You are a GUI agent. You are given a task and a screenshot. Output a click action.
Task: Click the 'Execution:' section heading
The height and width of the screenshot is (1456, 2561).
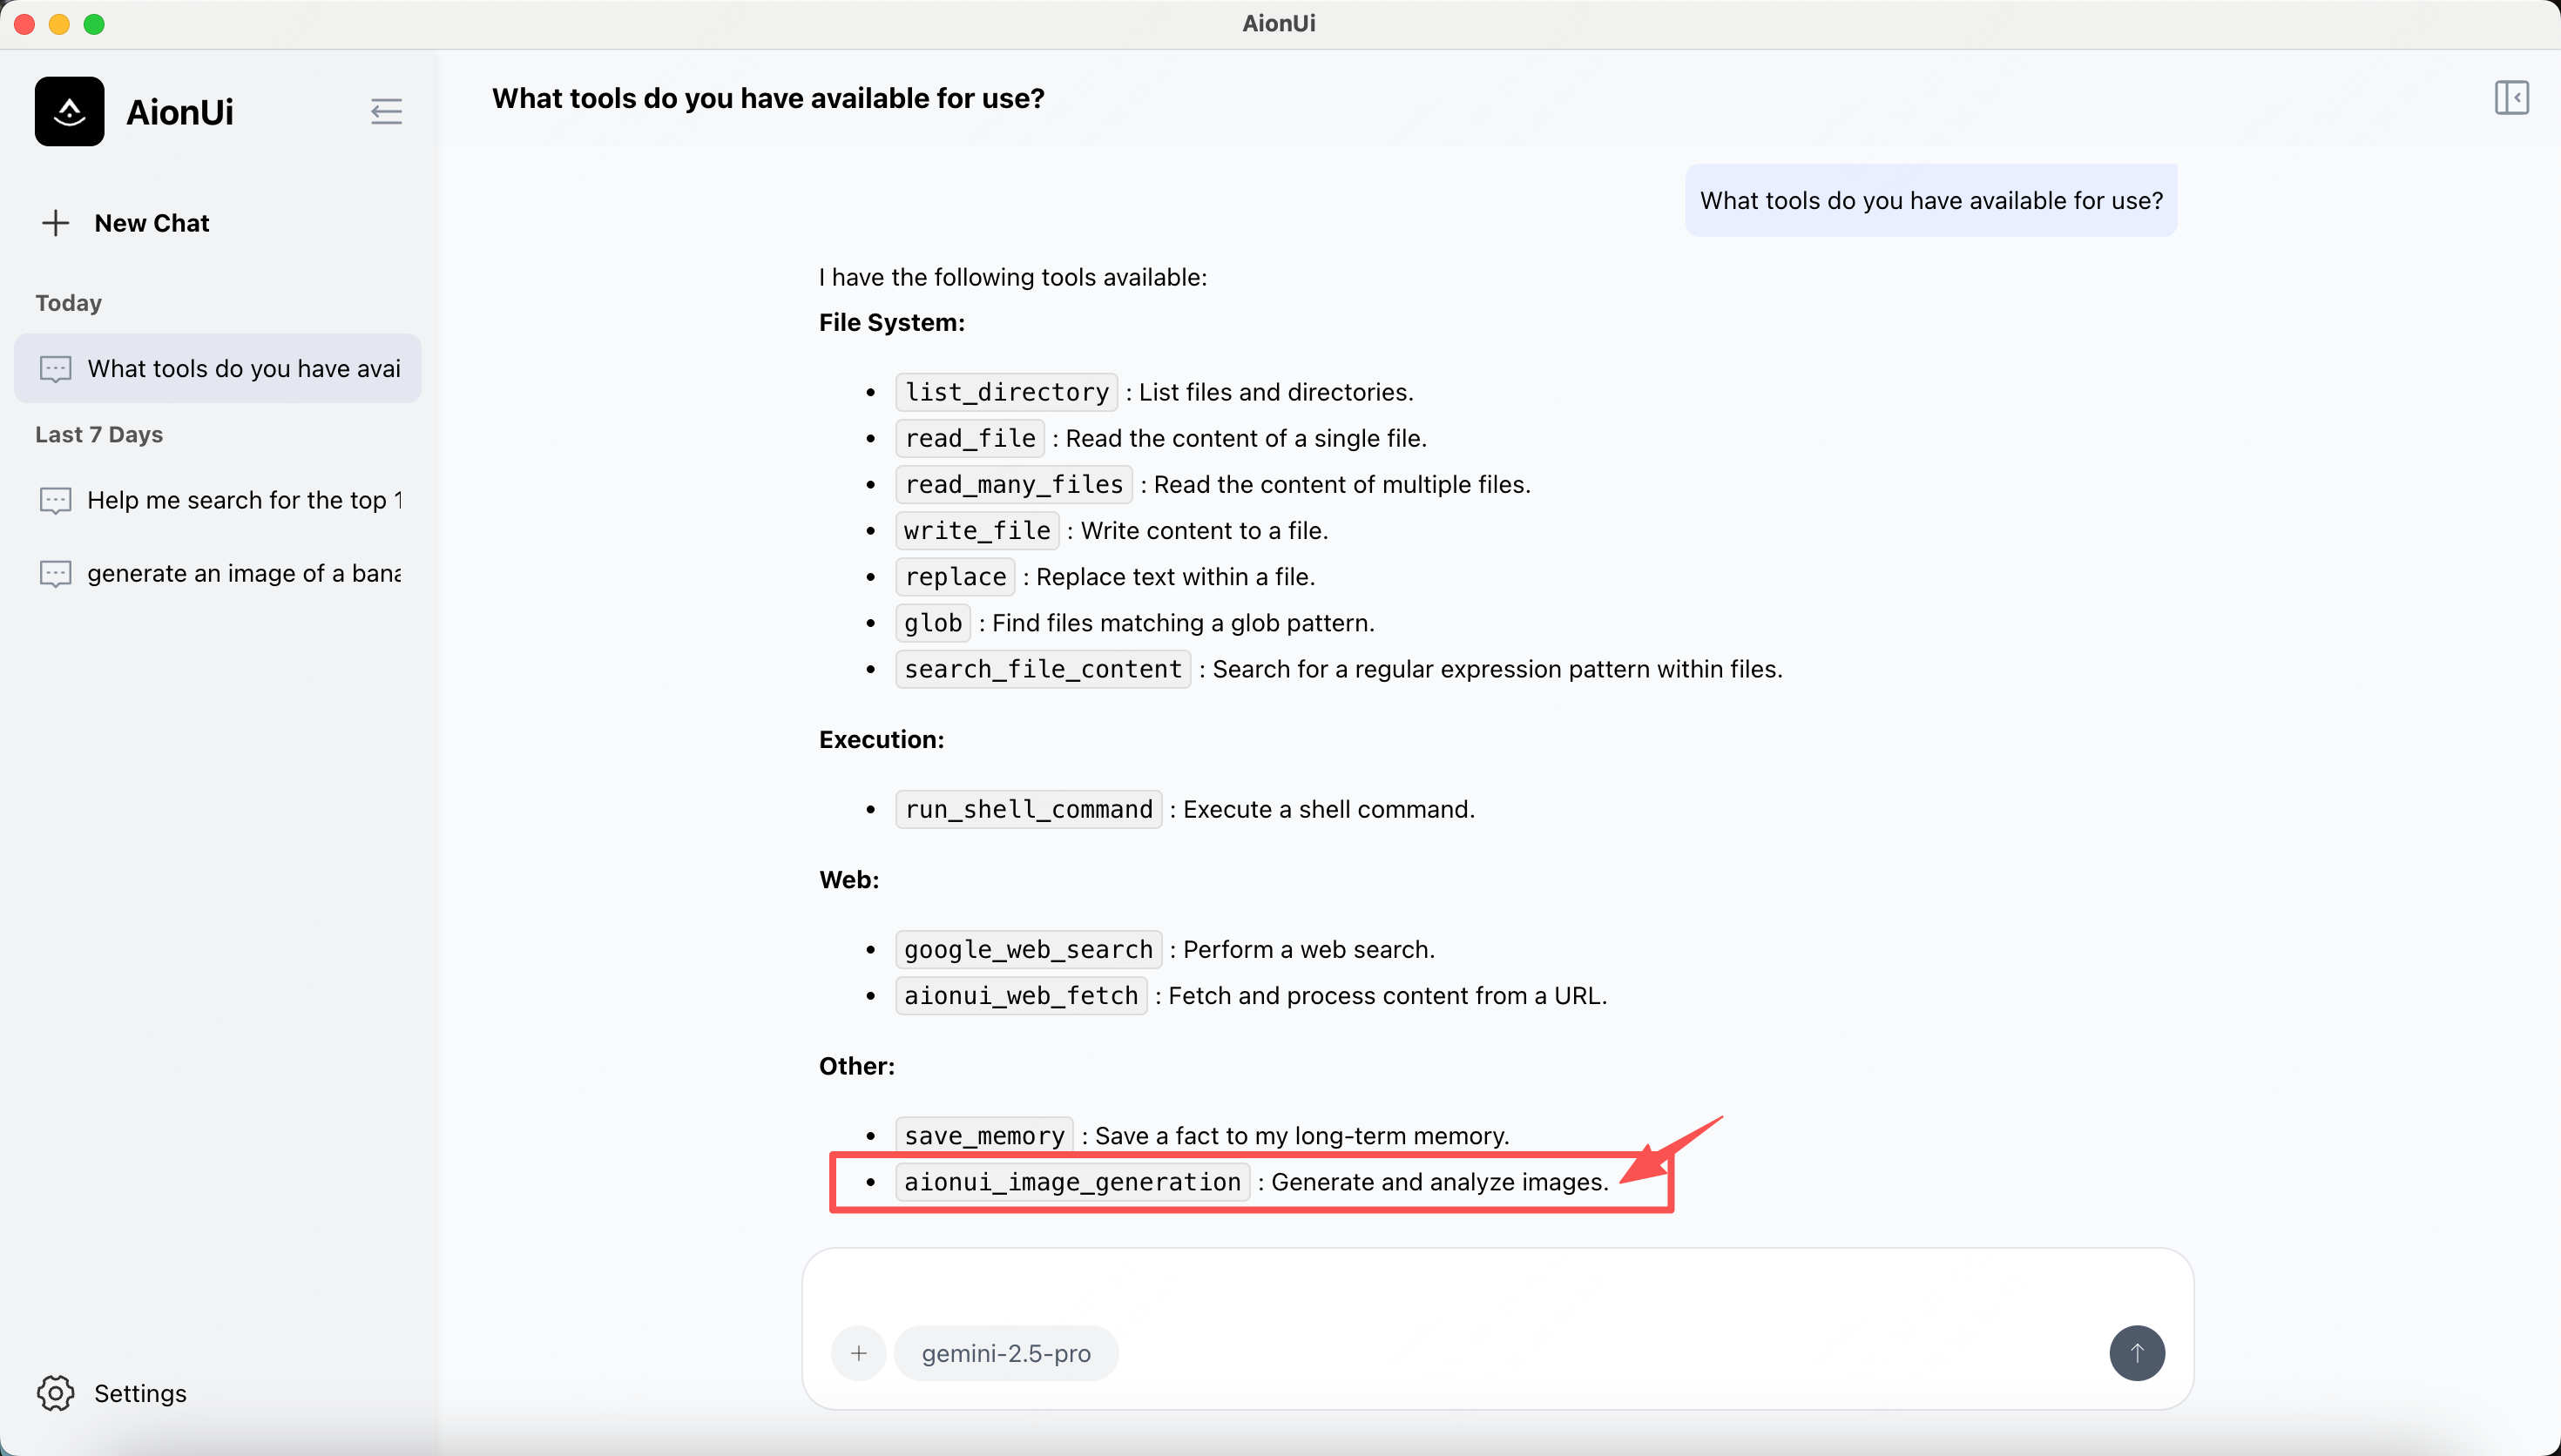click(881, 740)
